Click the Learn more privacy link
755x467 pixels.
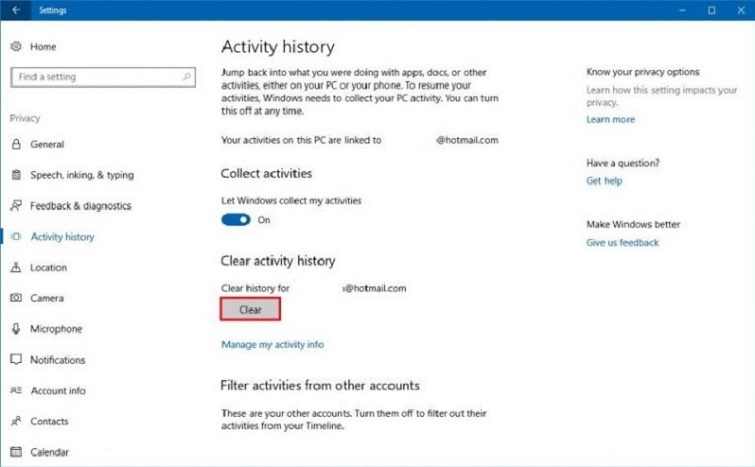(x=610, y=120)
